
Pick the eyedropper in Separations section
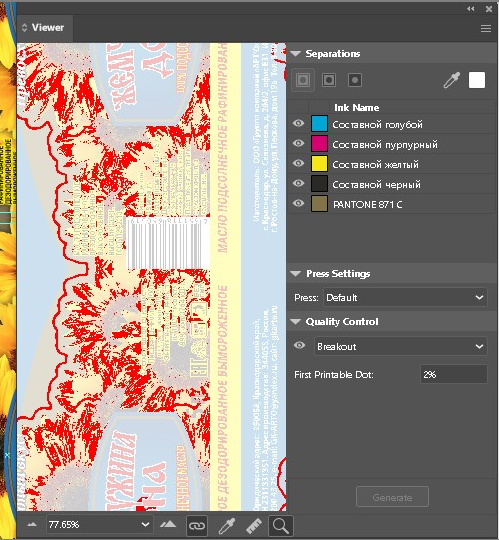[x=451, y=80]
